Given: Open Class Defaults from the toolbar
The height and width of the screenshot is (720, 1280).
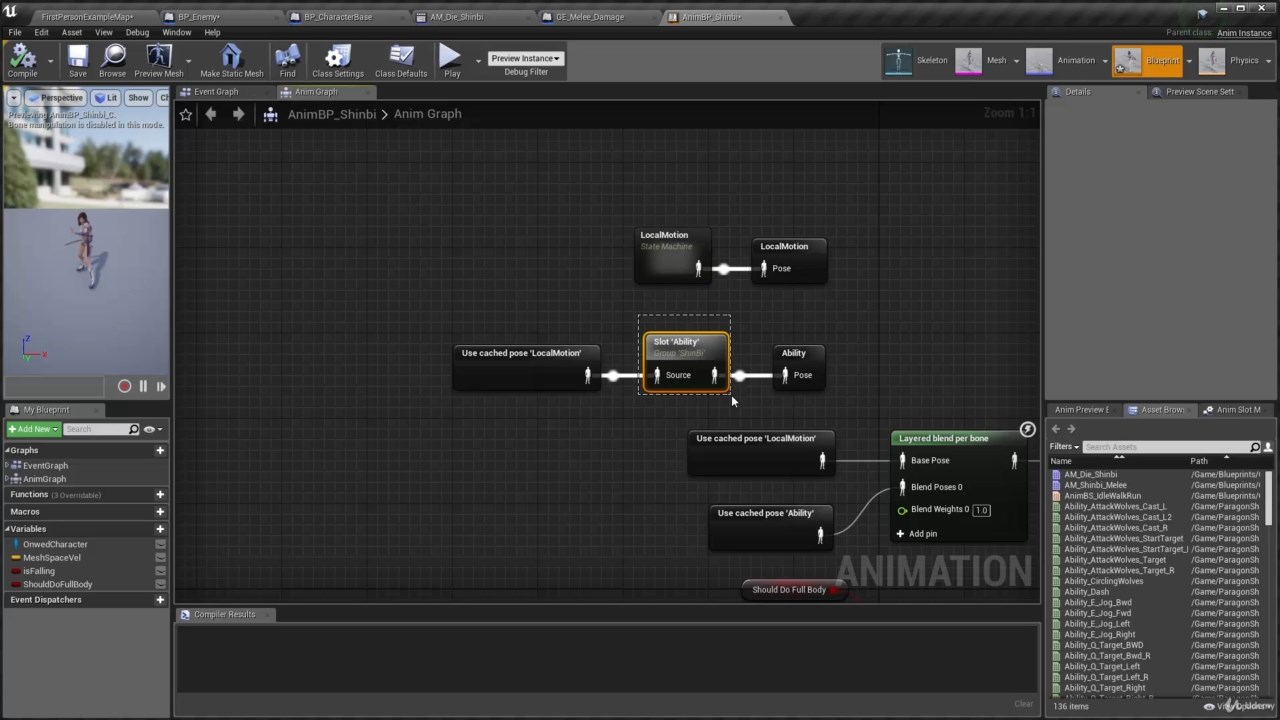Looking at the screenshot, I should 400,60.
